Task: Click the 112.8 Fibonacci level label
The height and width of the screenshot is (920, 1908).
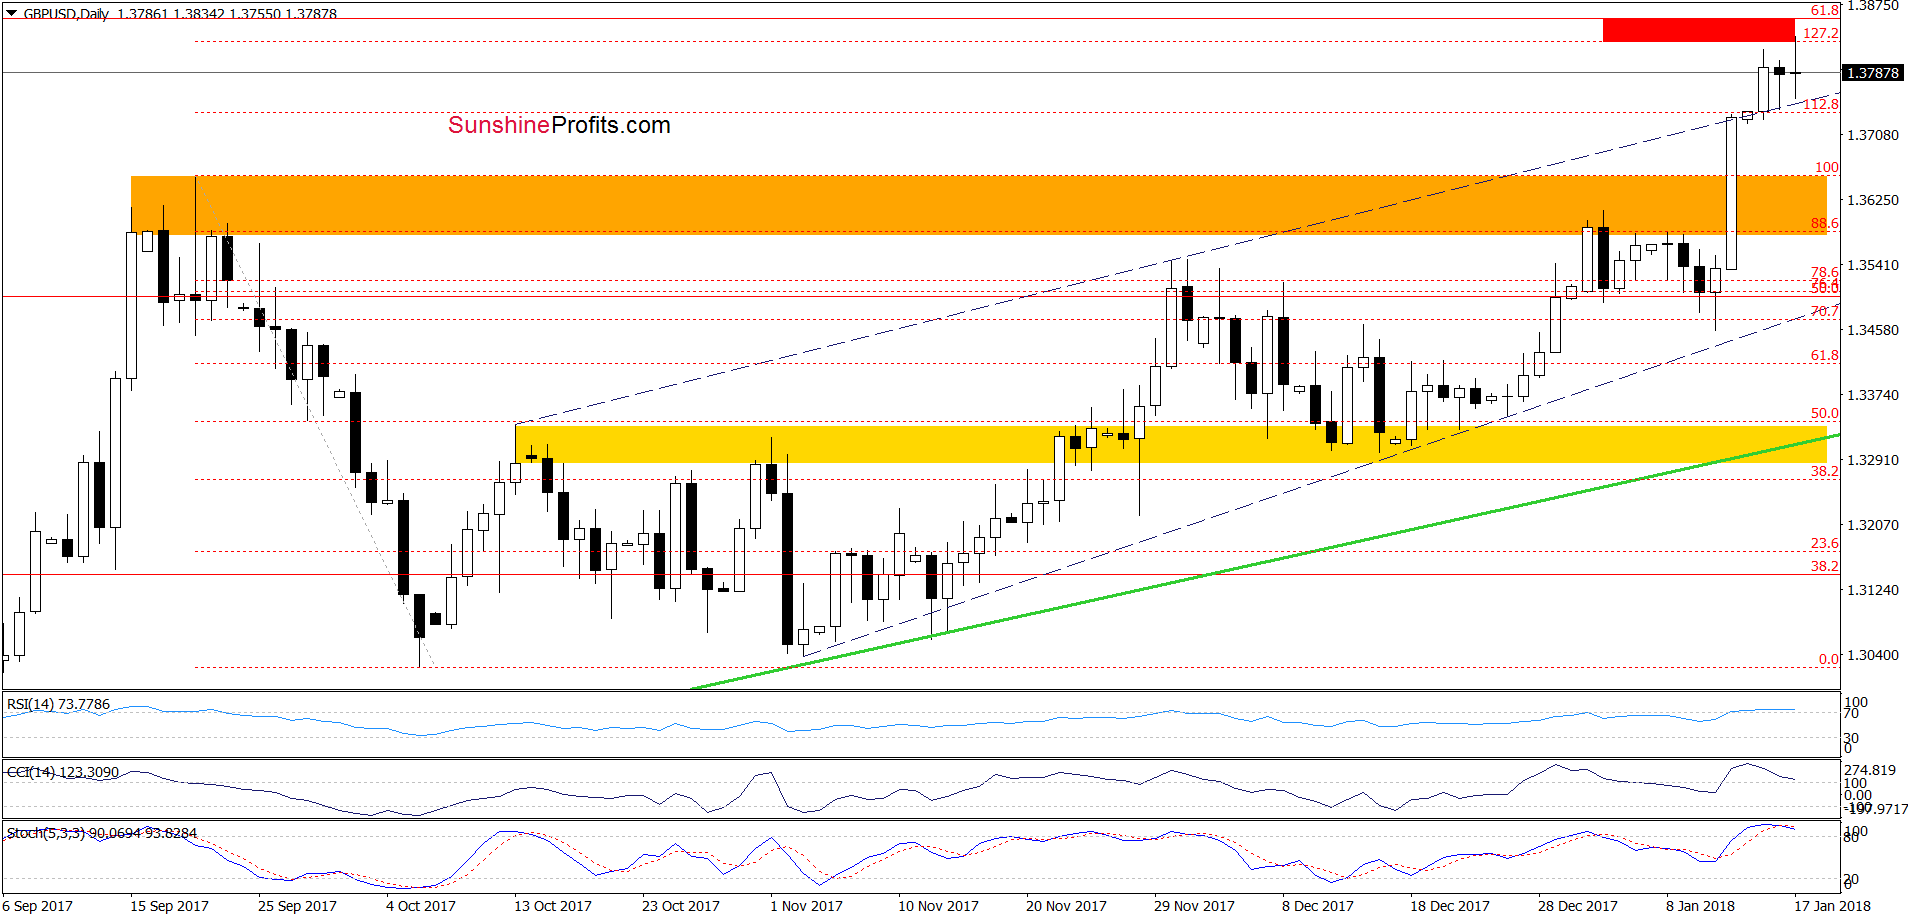Action: point(1821,104)
